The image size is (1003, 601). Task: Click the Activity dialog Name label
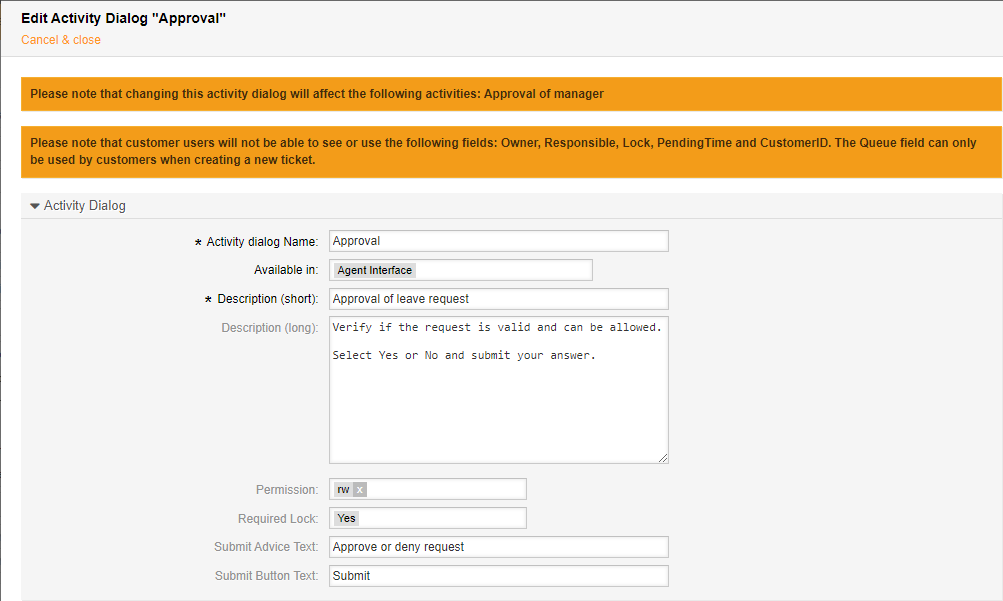[262, 242]
